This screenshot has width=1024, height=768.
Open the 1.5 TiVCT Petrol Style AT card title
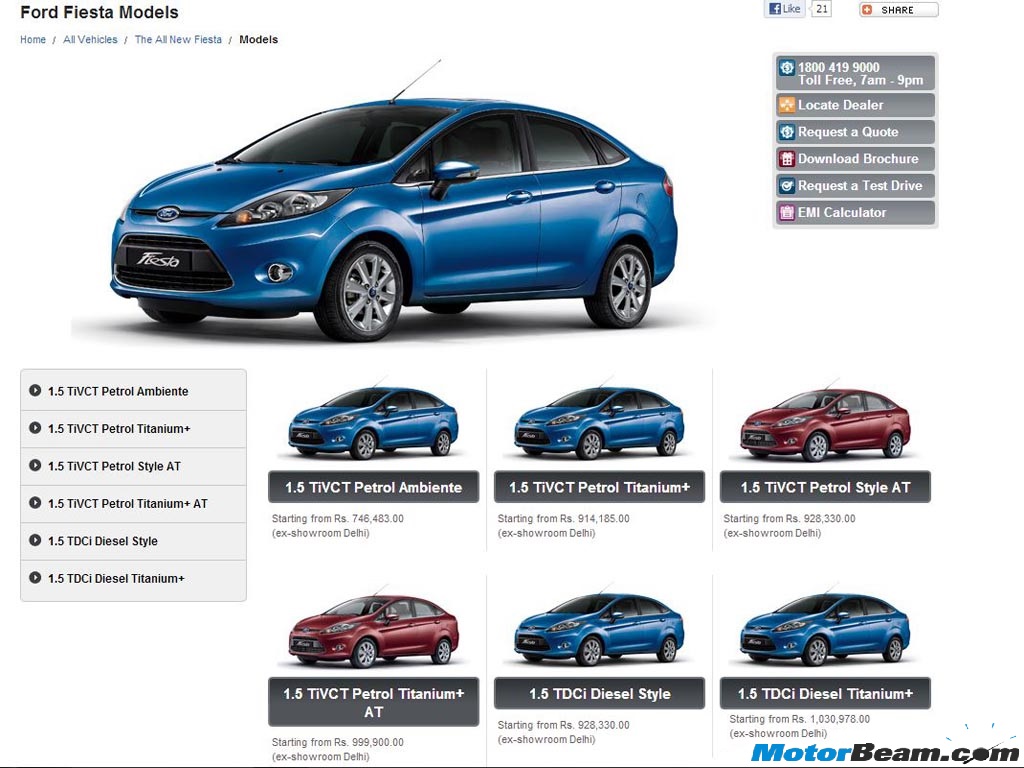click(825, 487)
